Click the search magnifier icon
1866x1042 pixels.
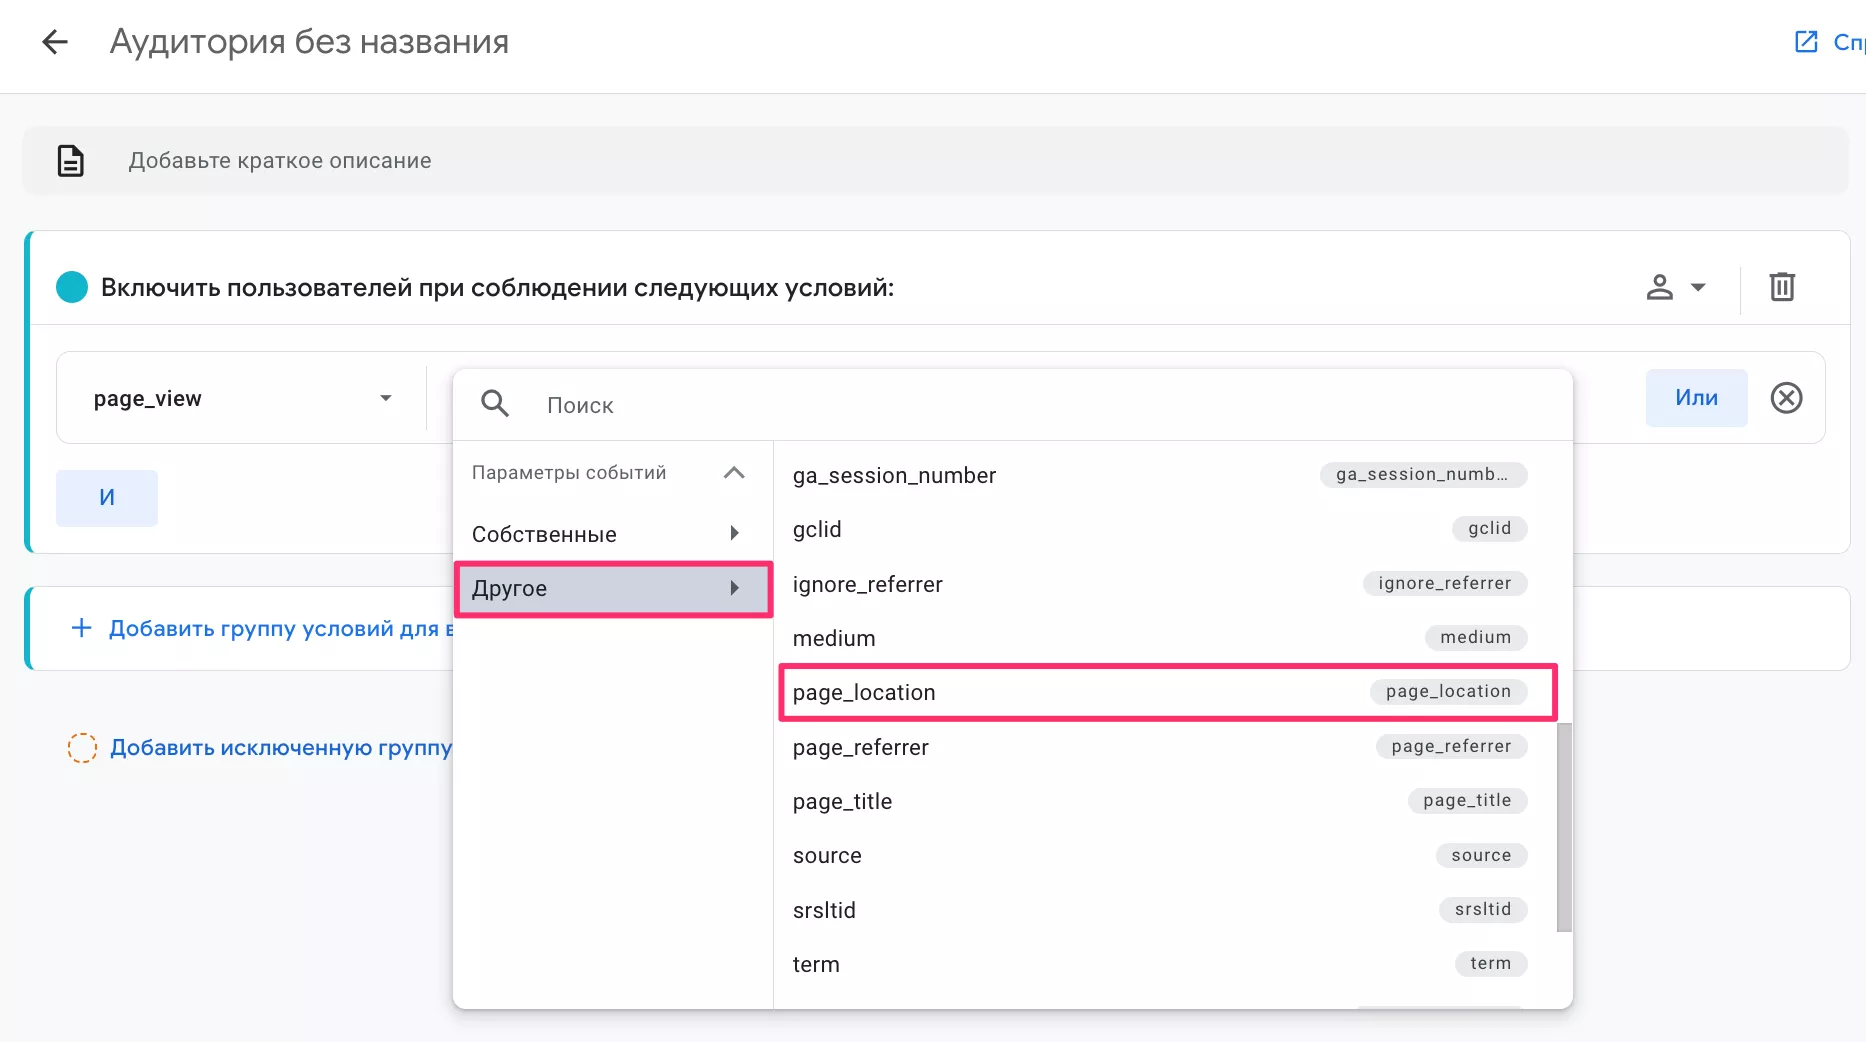(x=495, y=404)
